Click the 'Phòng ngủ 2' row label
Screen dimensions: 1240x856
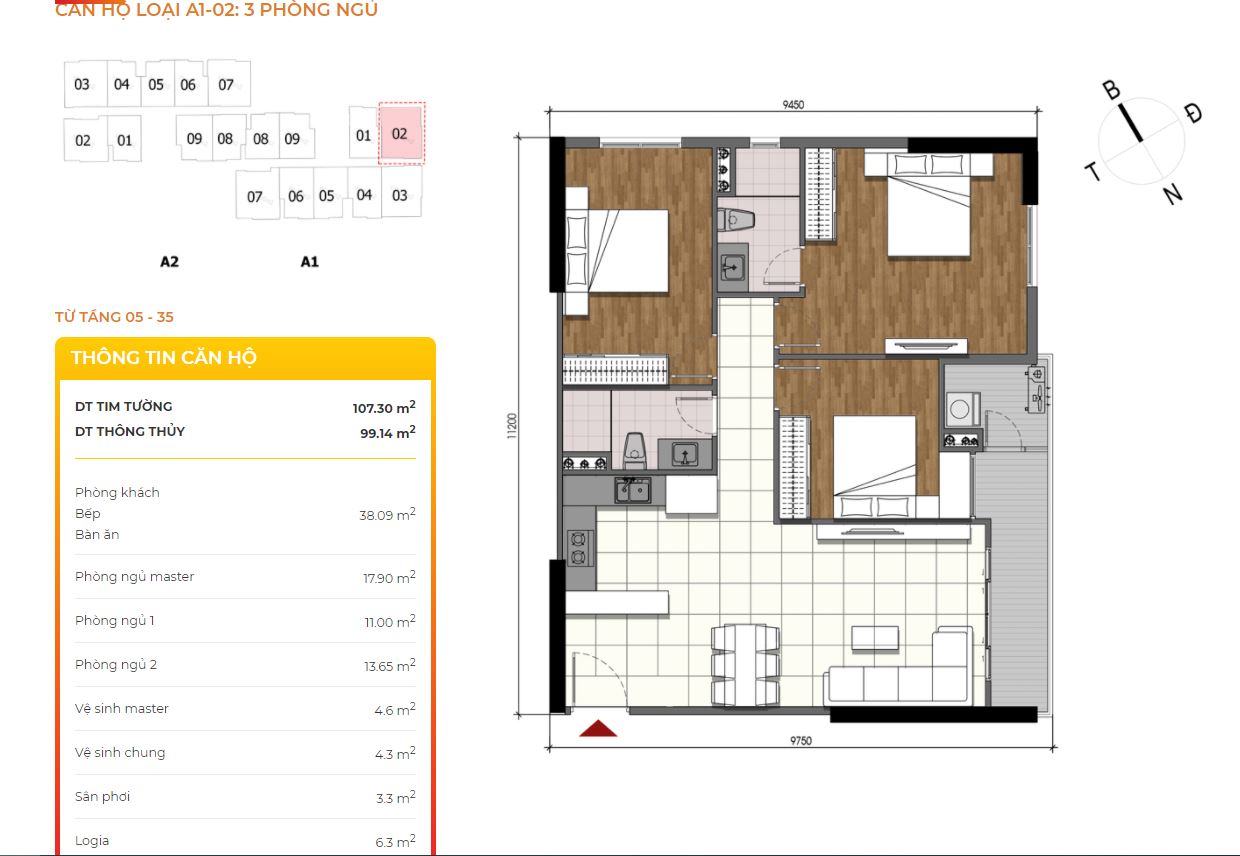click(116, 665)
